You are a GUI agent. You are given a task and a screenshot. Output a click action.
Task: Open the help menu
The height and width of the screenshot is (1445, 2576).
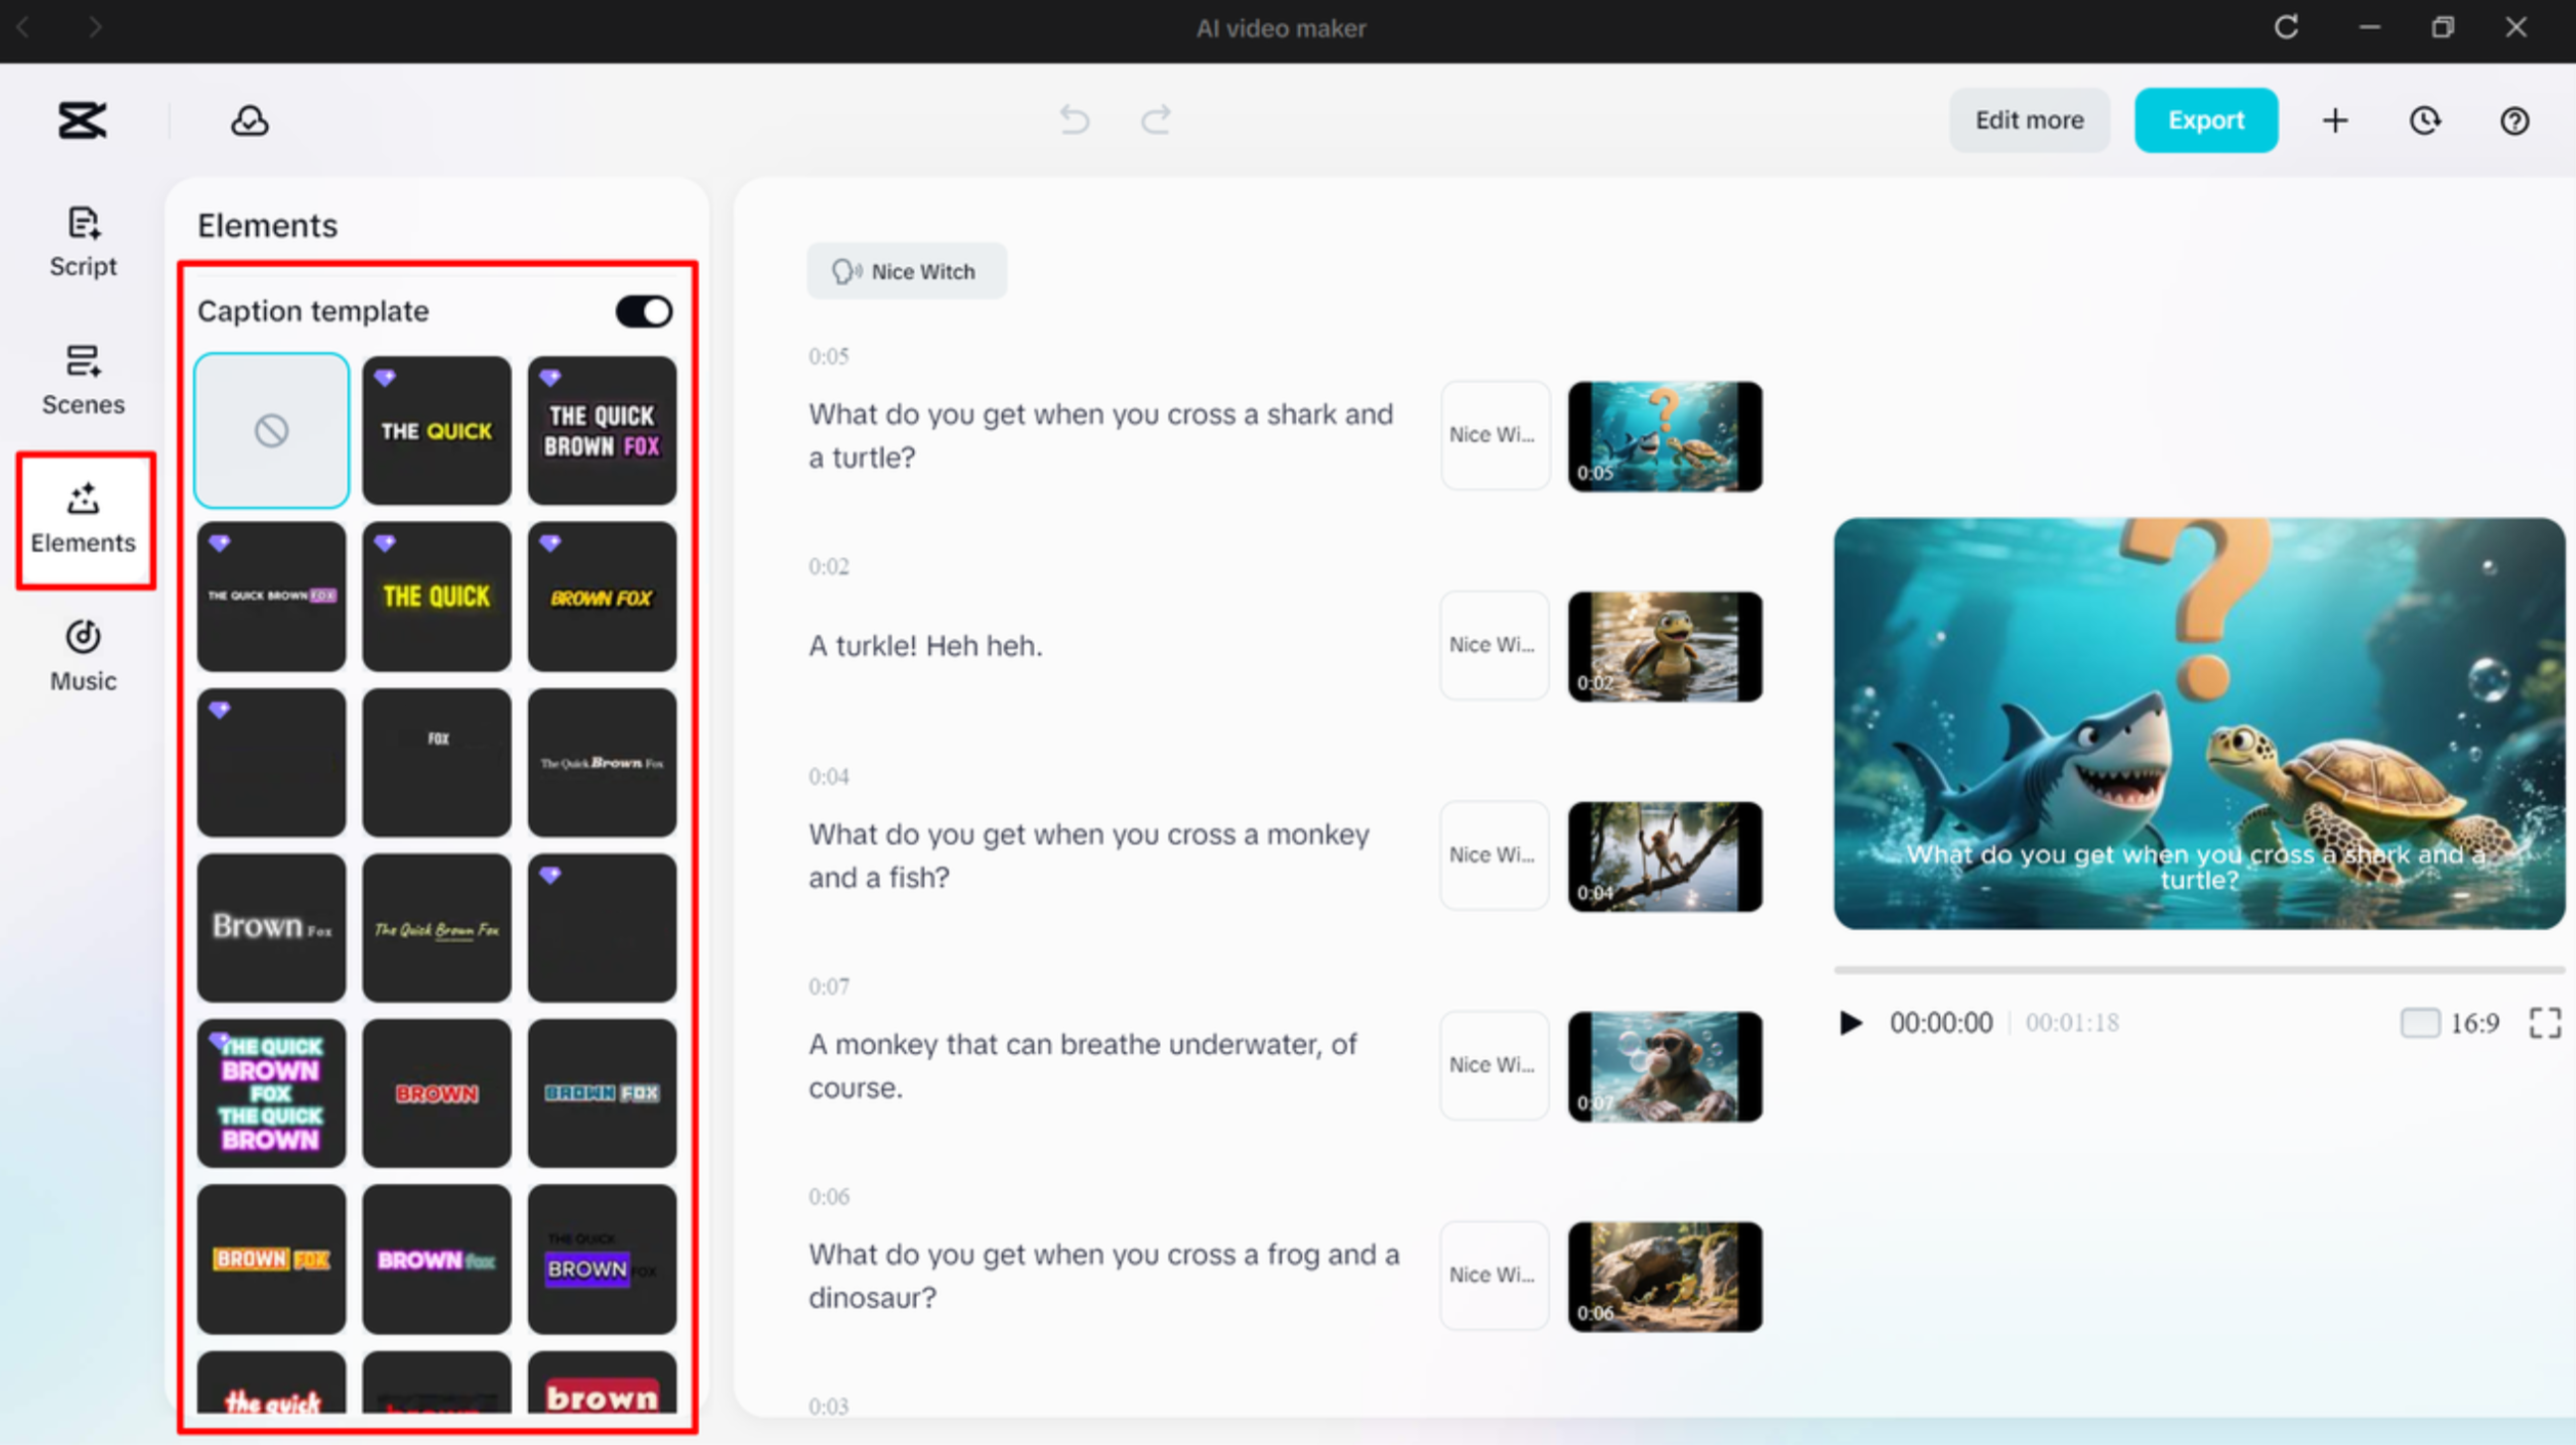click(x=2515, y=120)
